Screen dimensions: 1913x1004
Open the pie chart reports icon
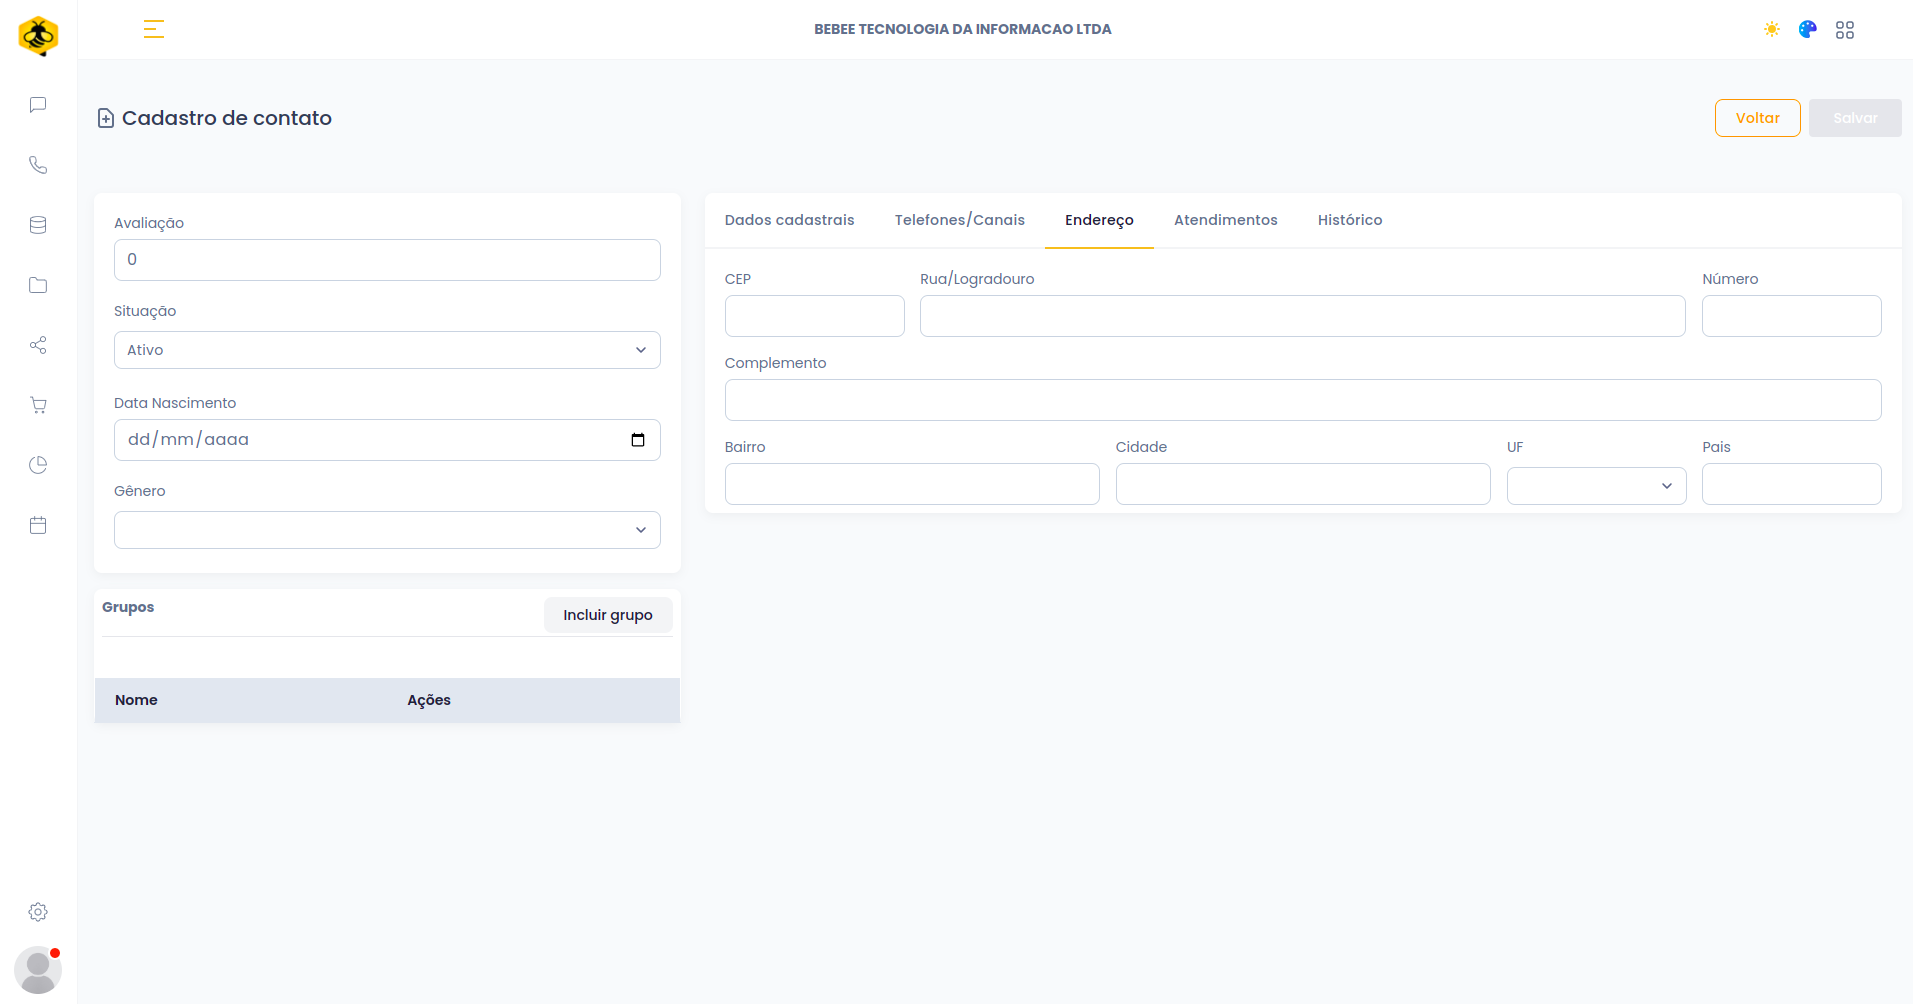click(x=38, y=465)
